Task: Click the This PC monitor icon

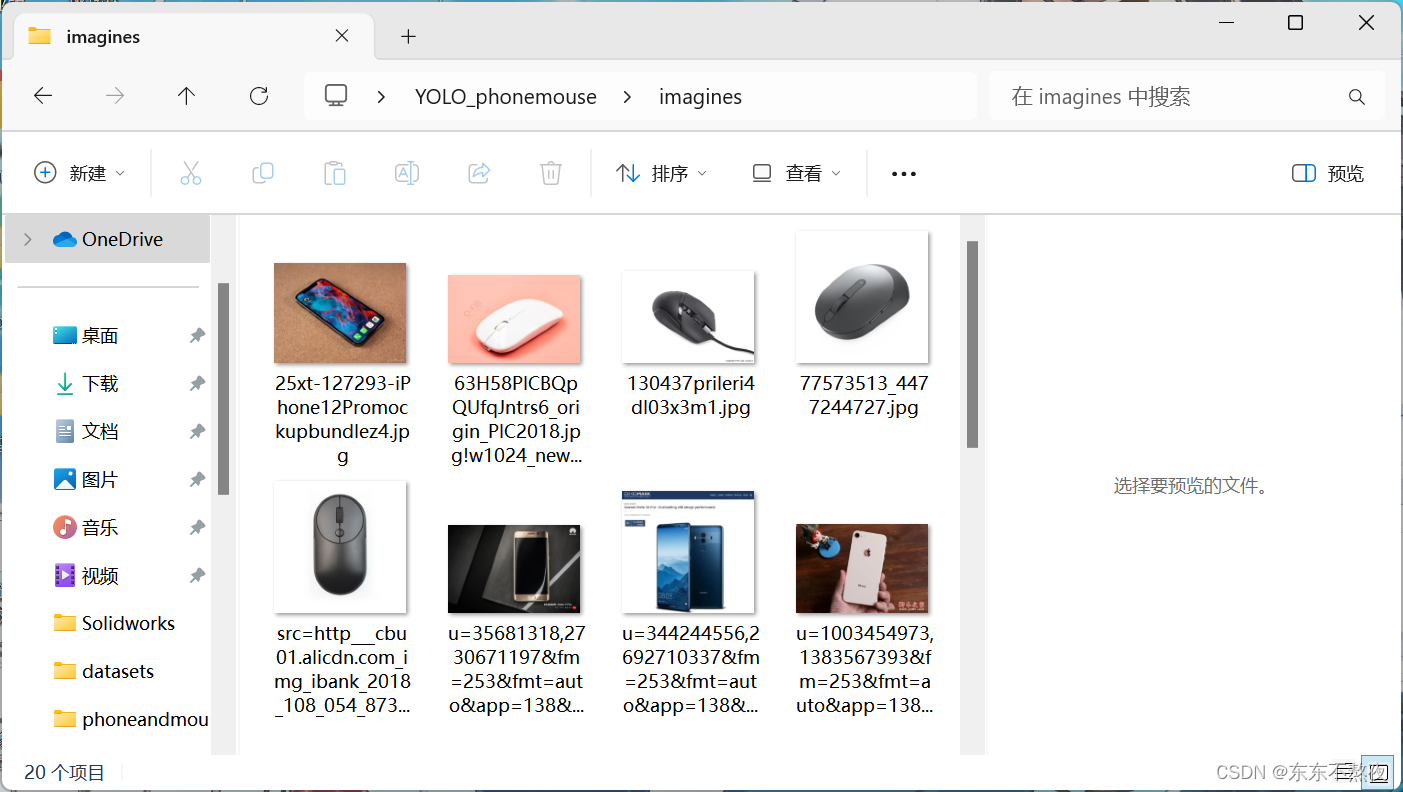Action: pyautogui.click(x=336, y=96)
